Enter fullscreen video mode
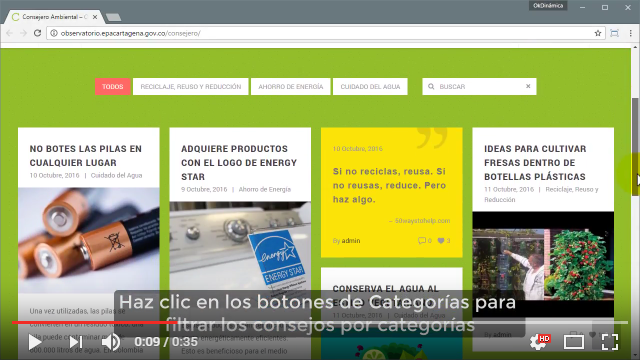Screen dimensions: 640x360 click(610, 342)
